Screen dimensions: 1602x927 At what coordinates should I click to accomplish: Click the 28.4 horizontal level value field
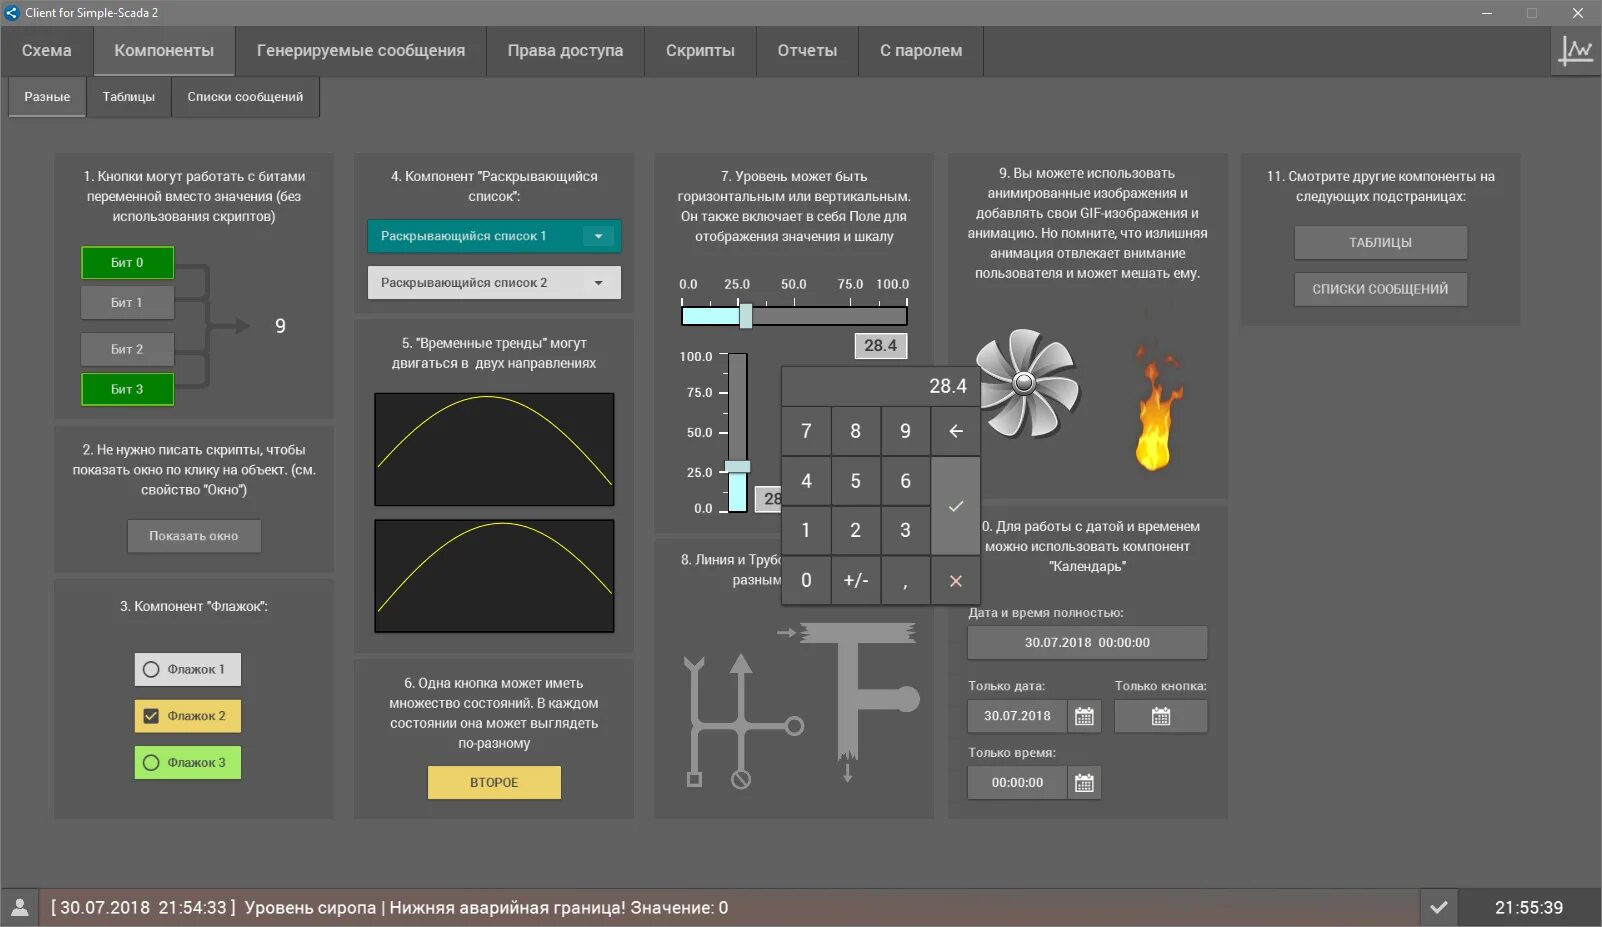coord(880,346)
